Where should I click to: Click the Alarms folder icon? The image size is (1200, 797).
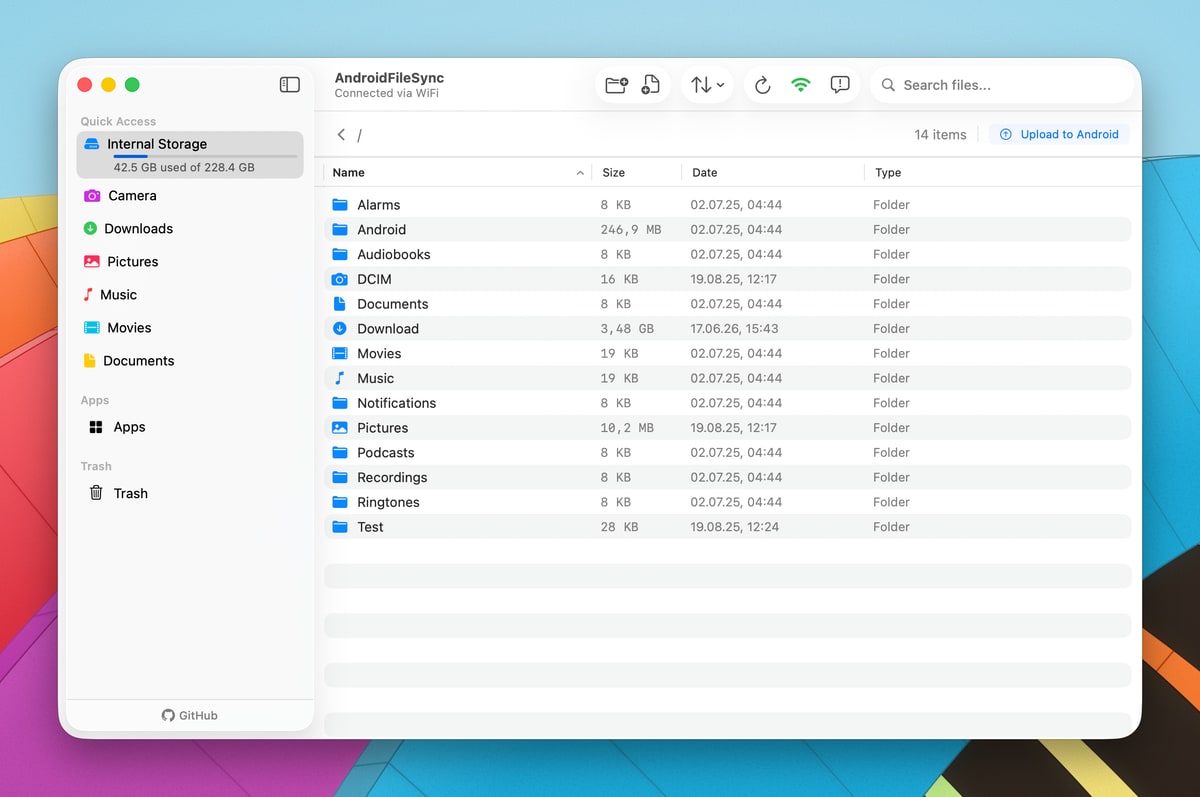coord(339,205)
